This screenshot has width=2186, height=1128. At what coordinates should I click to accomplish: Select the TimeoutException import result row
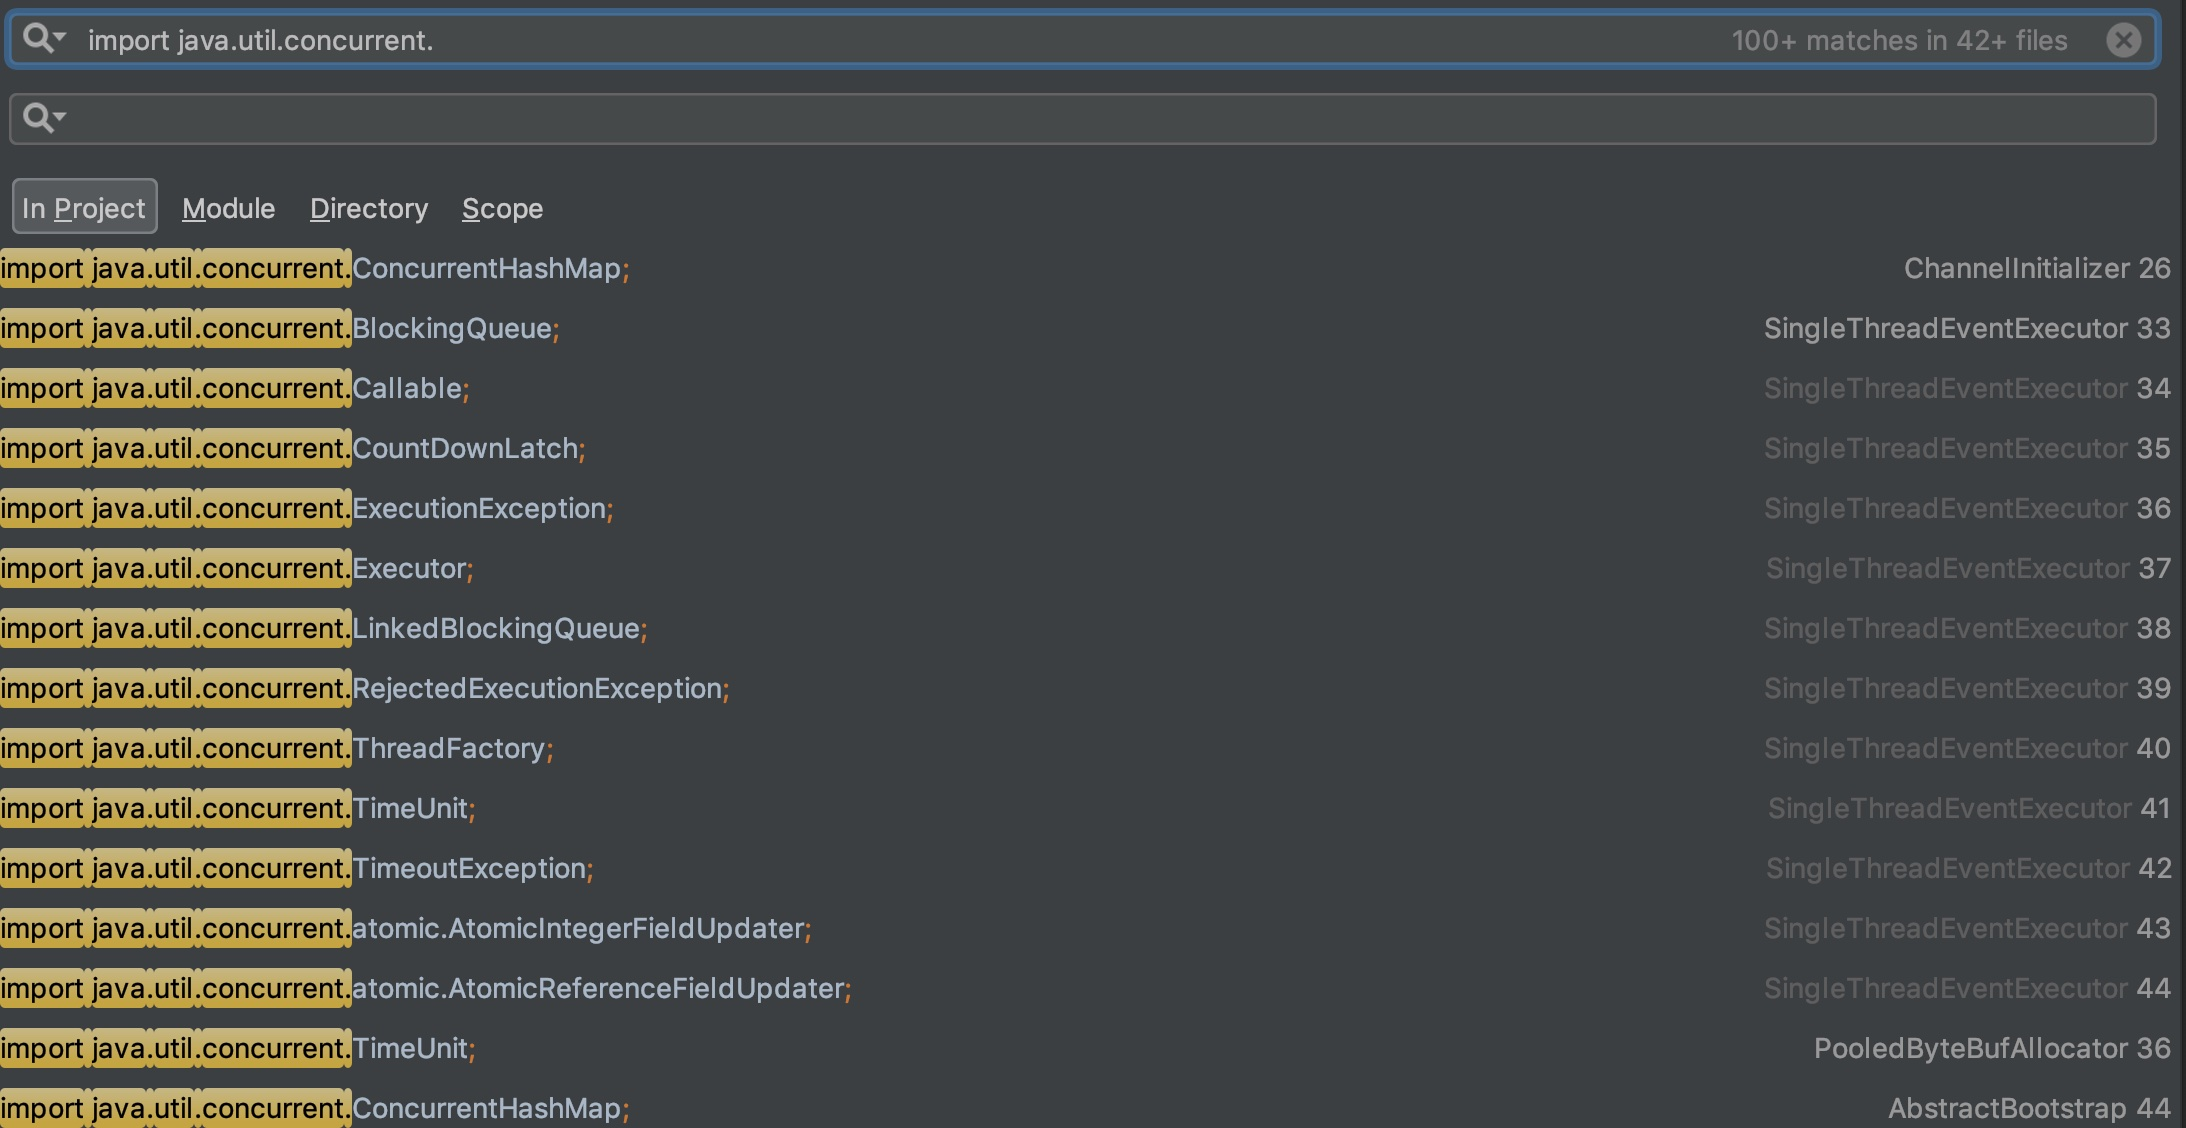coord(1092,868)
